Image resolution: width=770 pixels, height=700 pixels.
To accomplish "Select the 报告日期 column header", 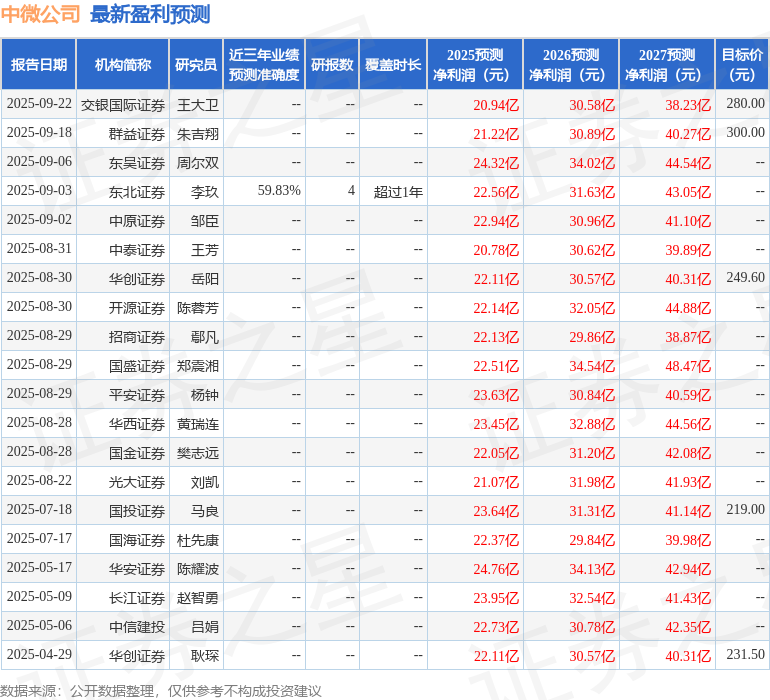I will tap(39, 64).
